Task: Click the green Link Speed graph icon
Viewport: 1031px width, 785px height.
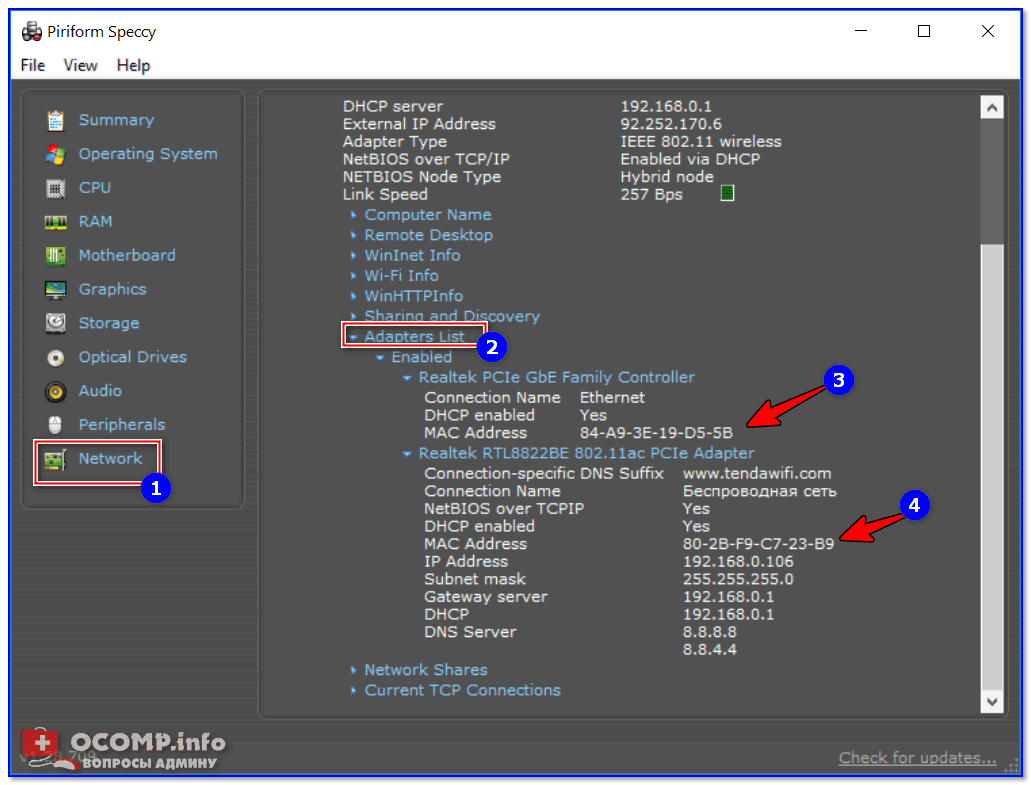Action: (x=727, y=193)
